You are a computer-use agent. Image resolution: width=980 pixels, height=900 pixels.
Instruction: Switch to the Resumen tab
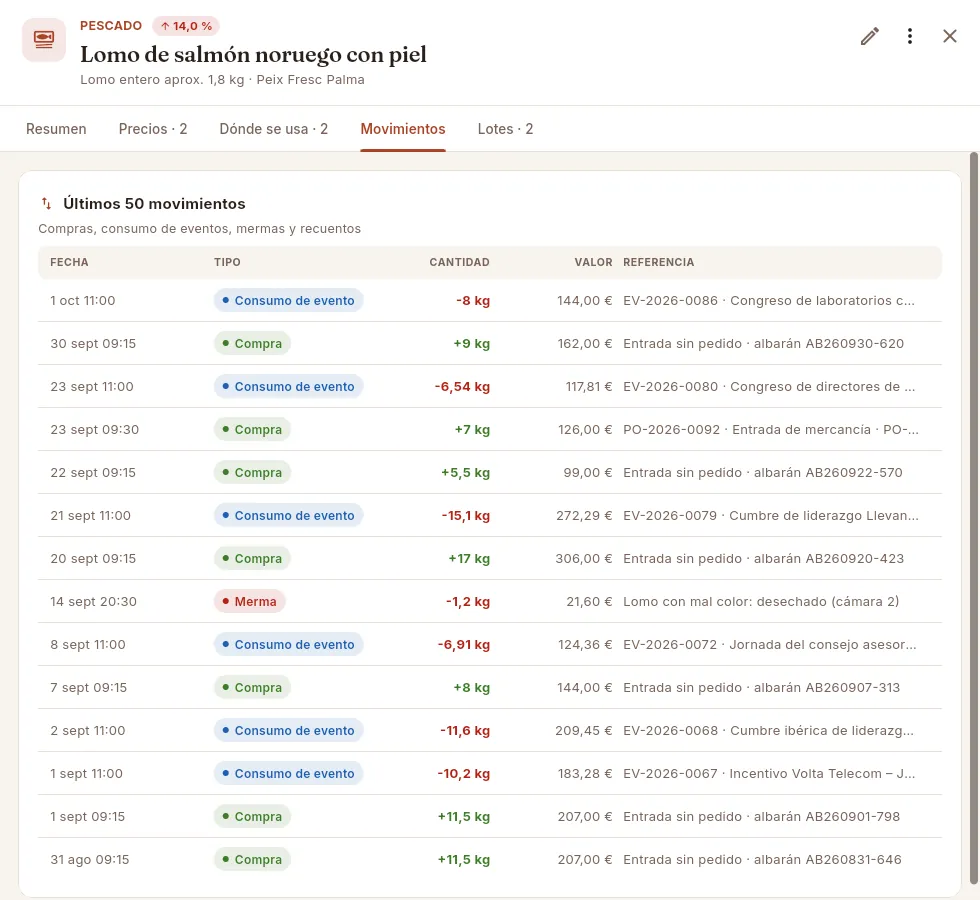56,129
